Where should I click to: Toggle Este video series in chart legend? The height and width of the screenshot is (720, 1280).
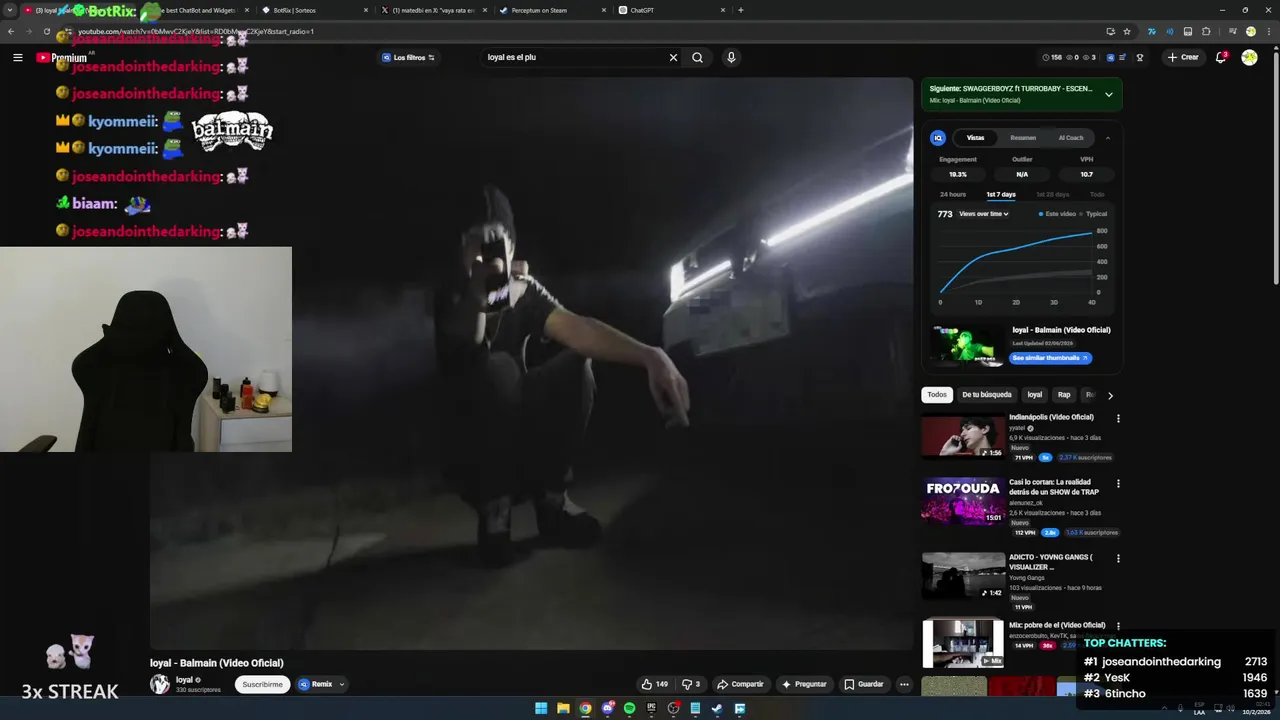(x=1057, y=214)
